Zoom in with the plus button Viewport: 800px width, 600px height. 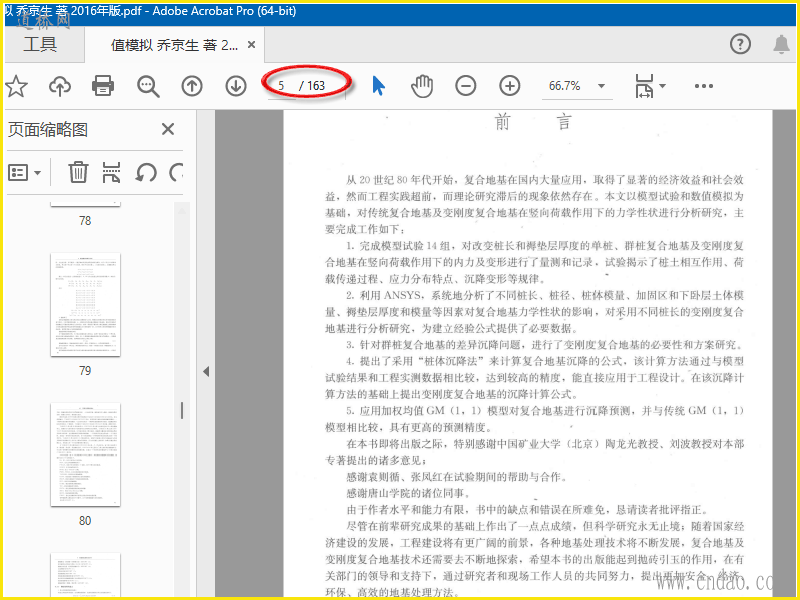pos(510,86)
